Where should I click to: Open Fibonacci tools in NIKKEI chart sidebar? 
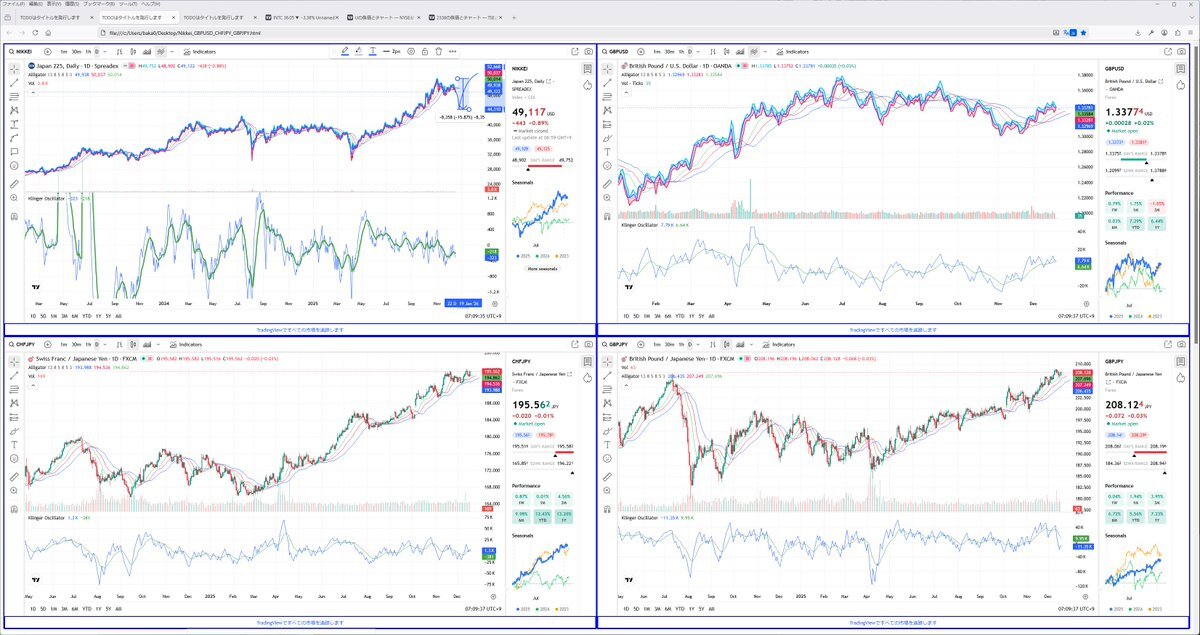pos(15,96)
